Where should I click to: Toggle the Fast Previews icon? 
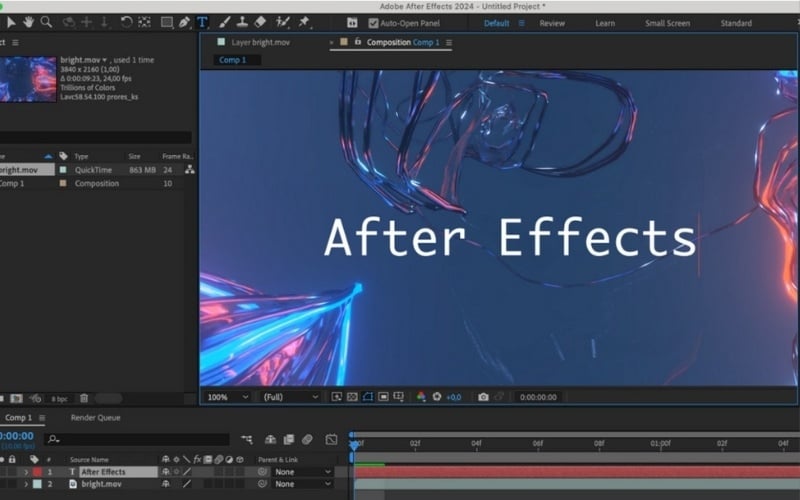(x=337, y=396)
